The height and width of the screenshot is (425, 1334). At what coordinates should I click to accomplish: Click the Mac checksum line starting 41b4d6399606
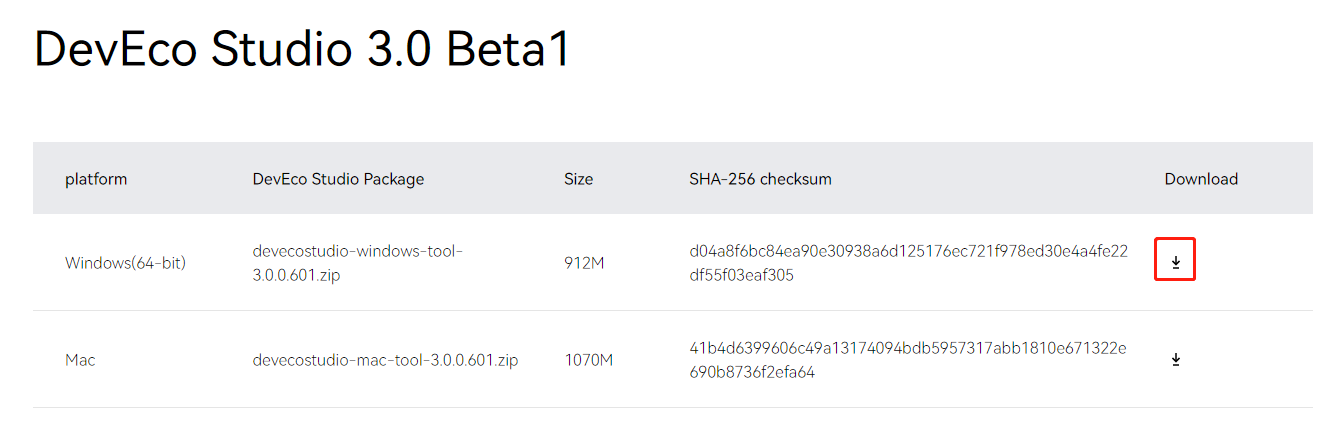(x=908, y=348)
